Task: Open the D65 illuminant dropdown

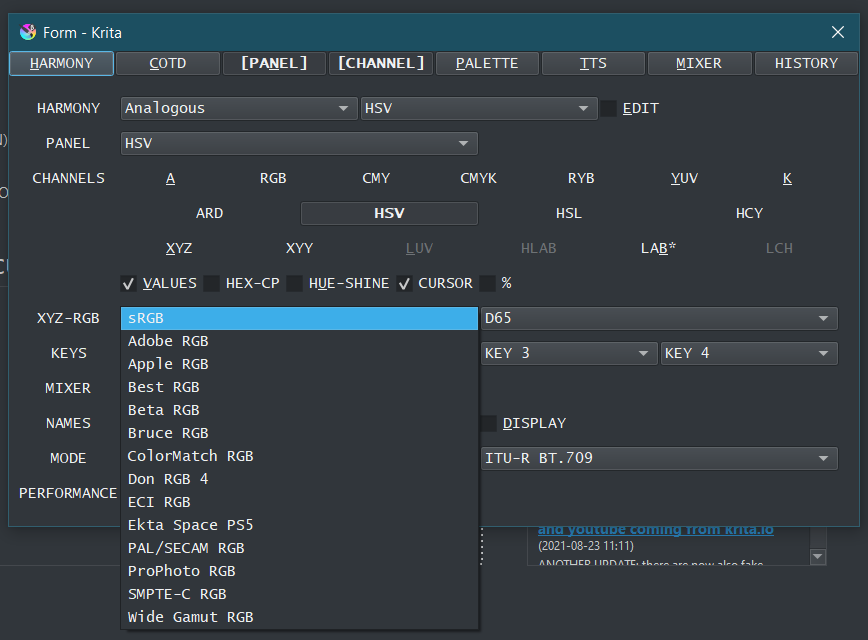Action: pyautogui.click(x=658, y=318)
